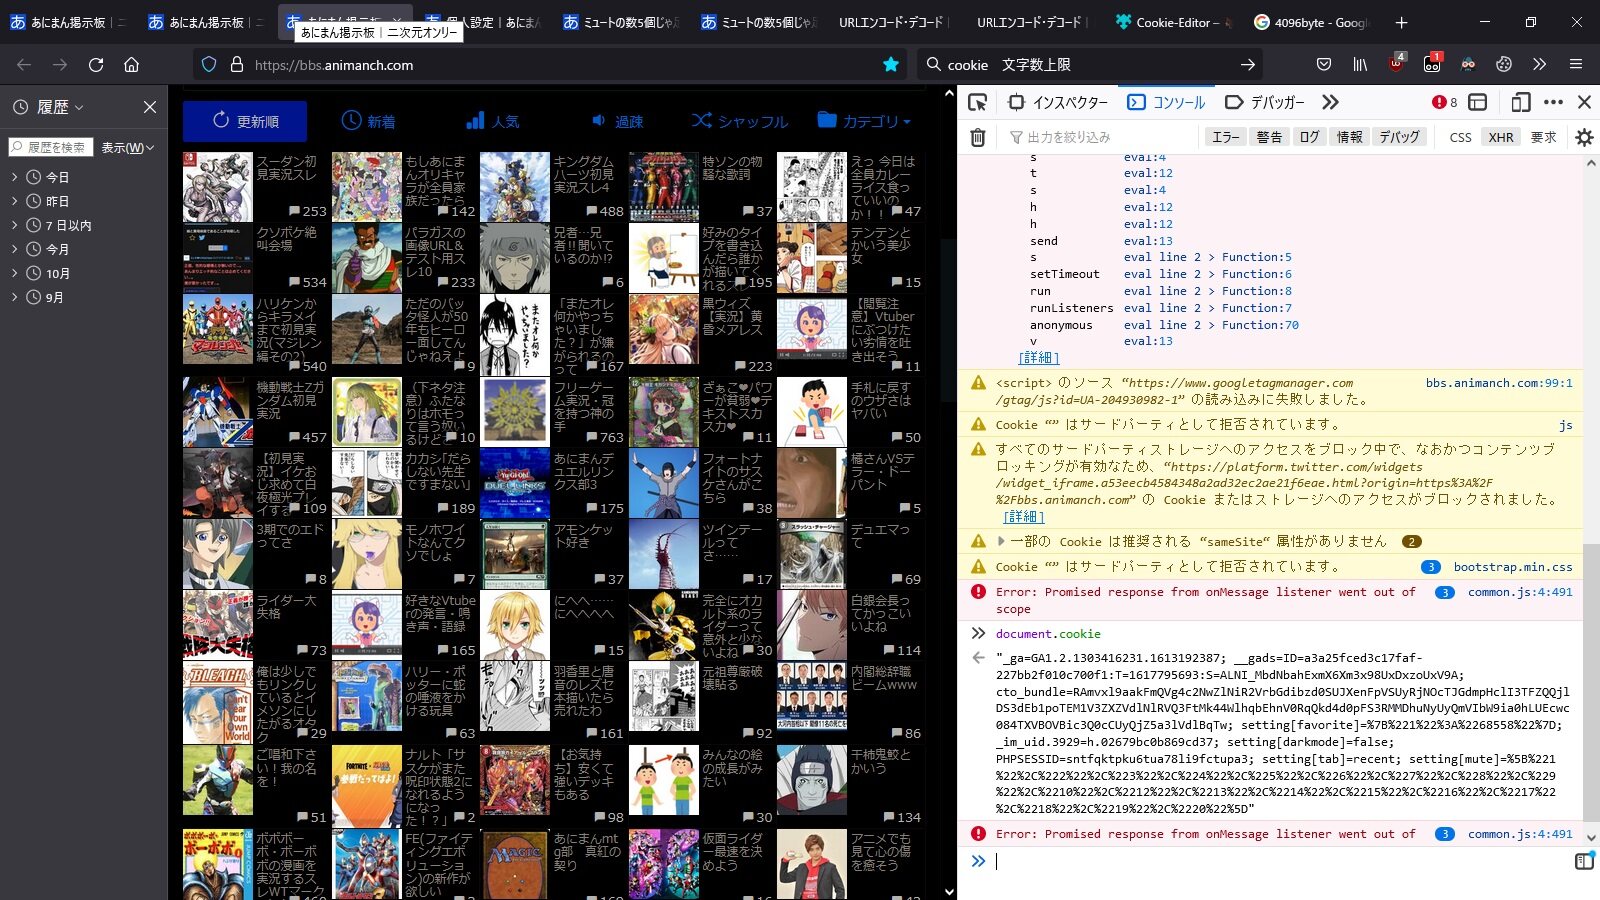1600x900 pixels.
Task: Open uBlock Origin extension popup
Action: tap(1397, 63)
